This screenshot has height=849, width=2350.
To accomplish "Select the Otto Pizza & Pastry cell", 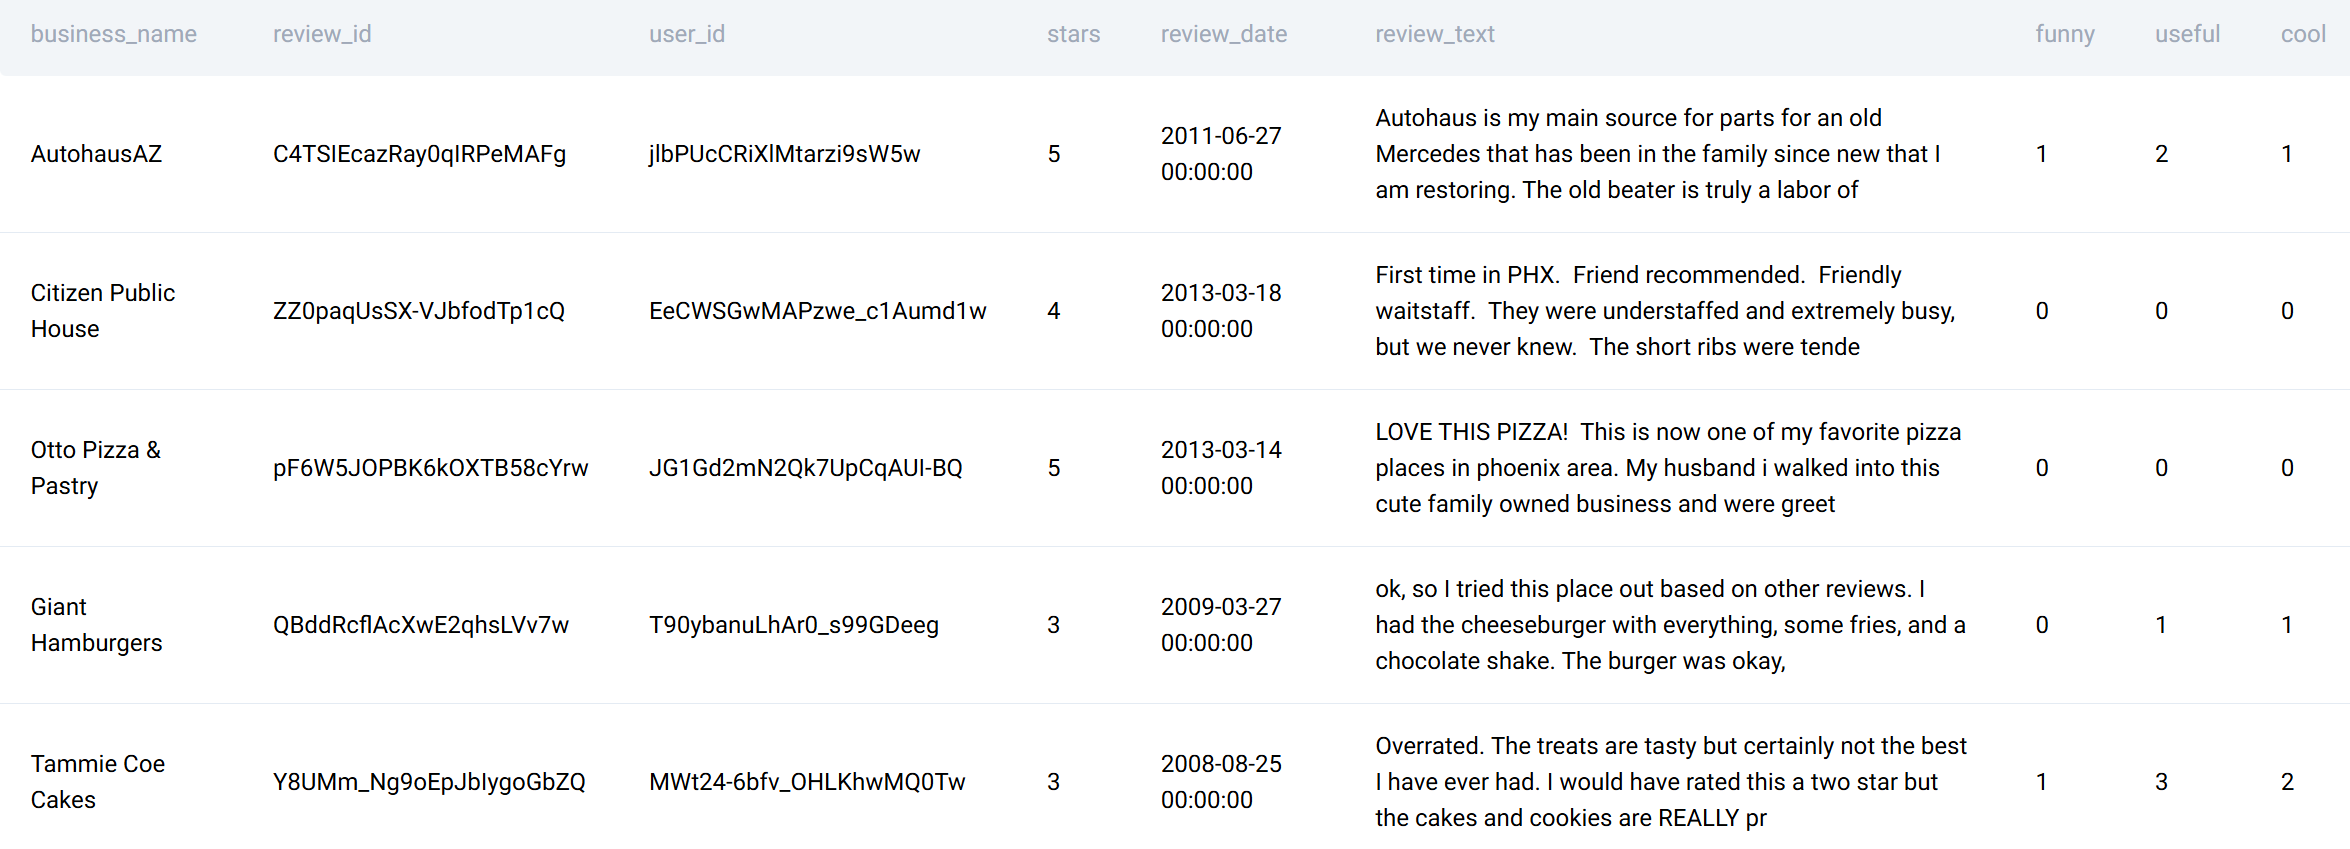I will 96,468.
